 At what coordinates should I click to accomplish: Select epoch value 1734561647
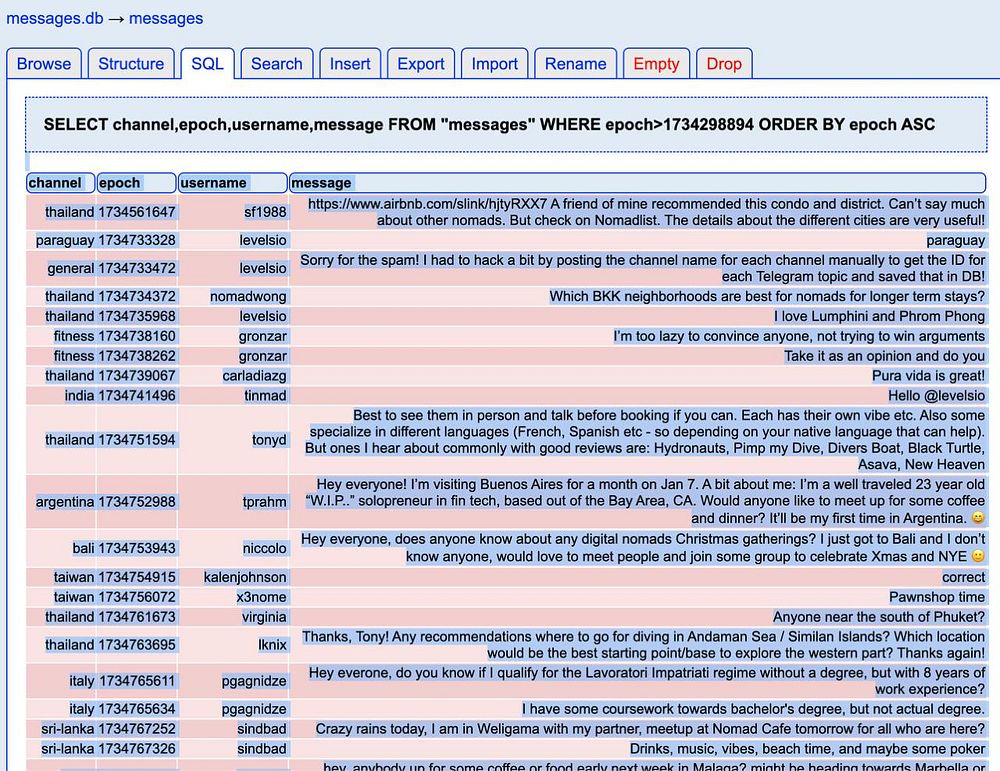(136, 212)
